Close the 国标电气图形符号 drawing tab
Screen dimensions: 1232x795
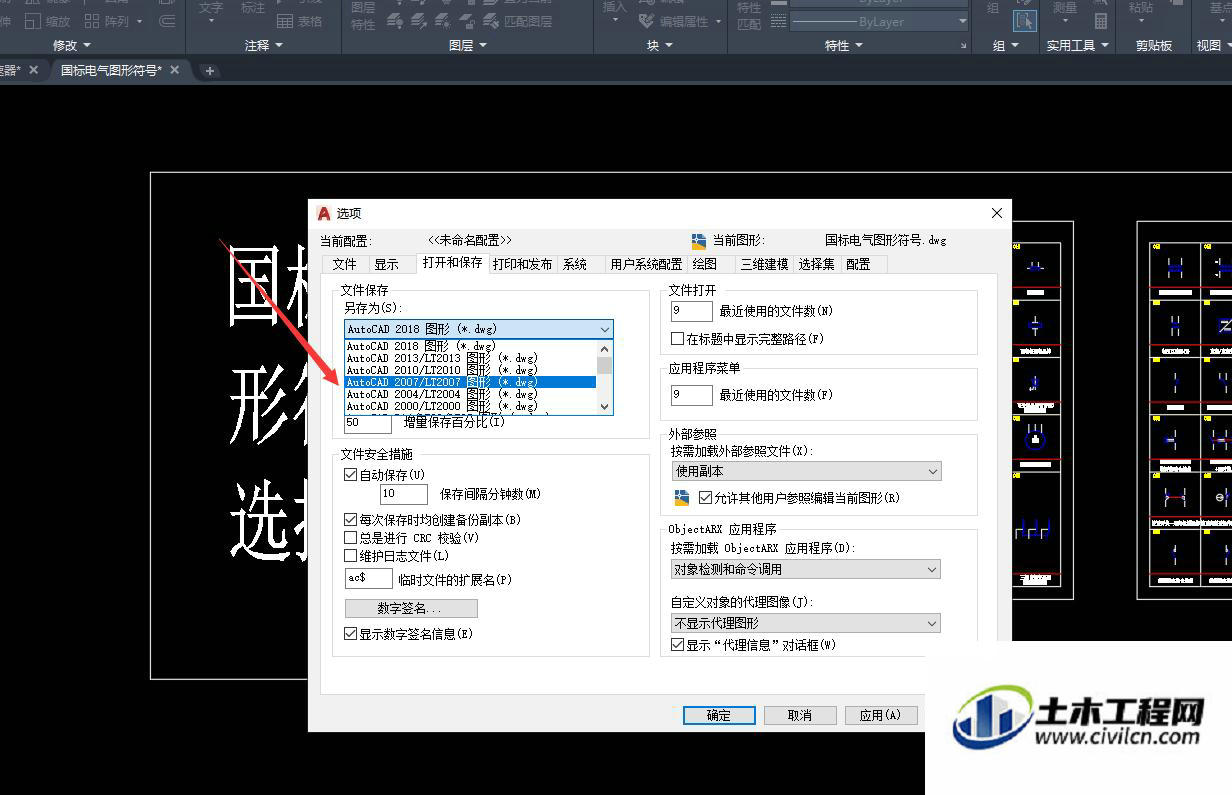(x=175, y=70)
